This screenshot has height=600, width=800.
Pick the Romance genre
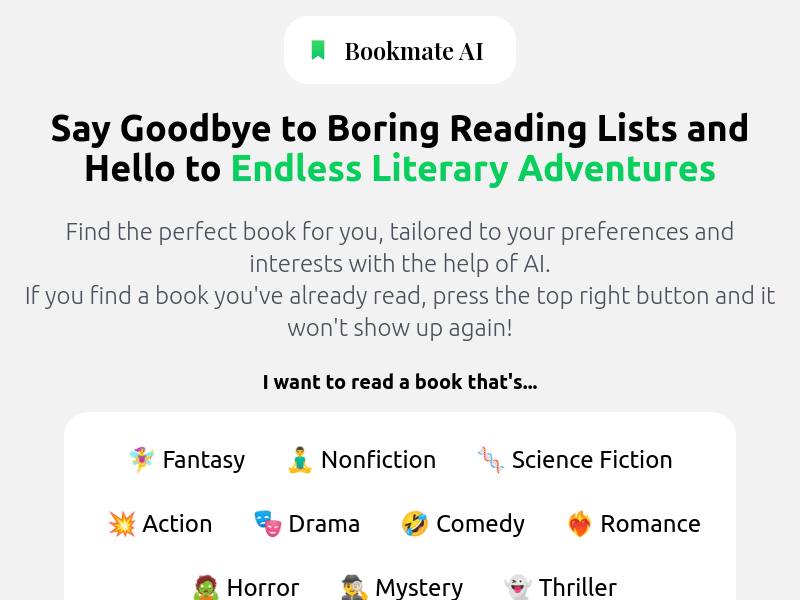pos(633,523)
